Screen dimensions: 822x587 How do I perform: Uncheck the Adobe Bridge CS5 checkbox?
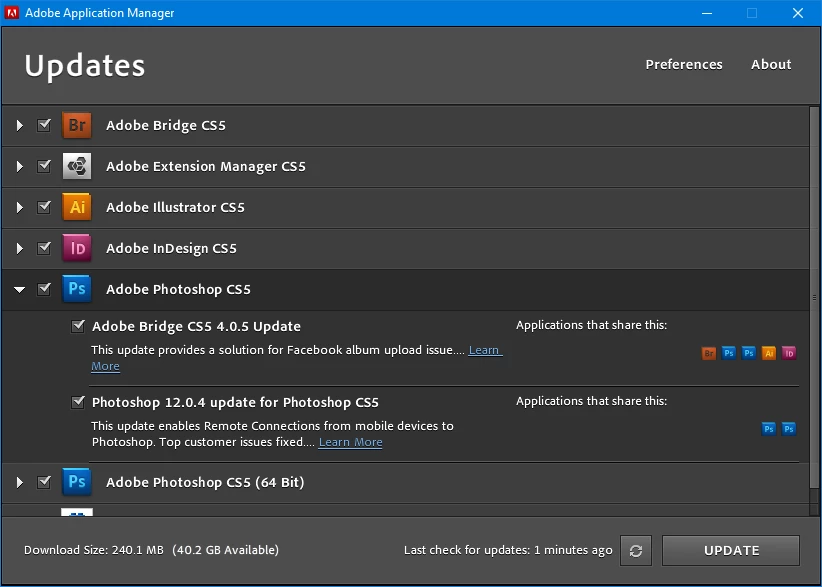coord(44,125)
